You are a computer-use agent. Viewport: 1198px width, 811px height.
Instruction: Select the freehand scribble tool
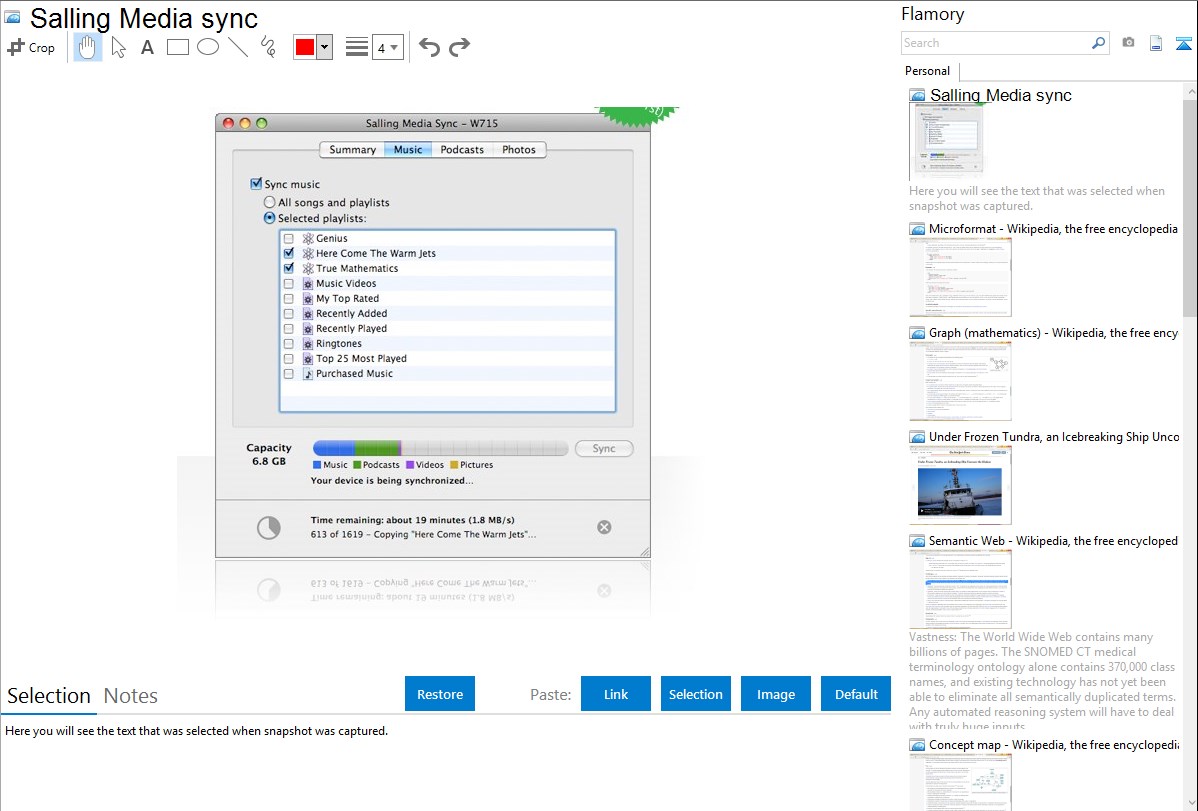[268, 47]
